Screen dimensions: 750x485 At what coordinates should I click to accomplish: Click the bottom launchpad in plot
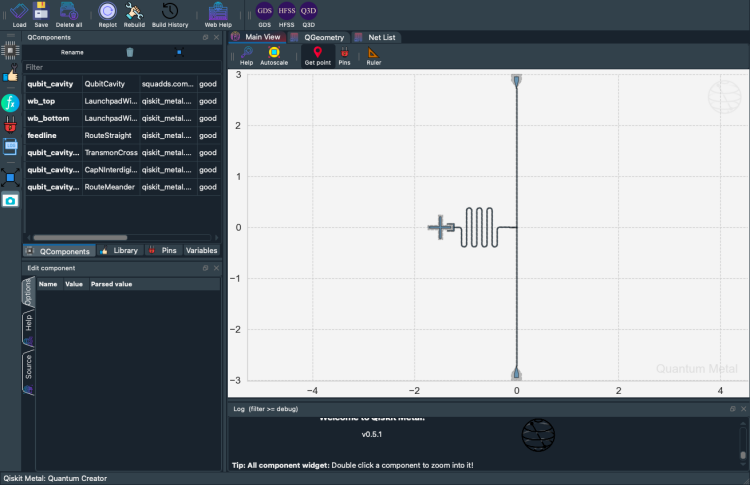pyautogui.click(x=516, y=373)
